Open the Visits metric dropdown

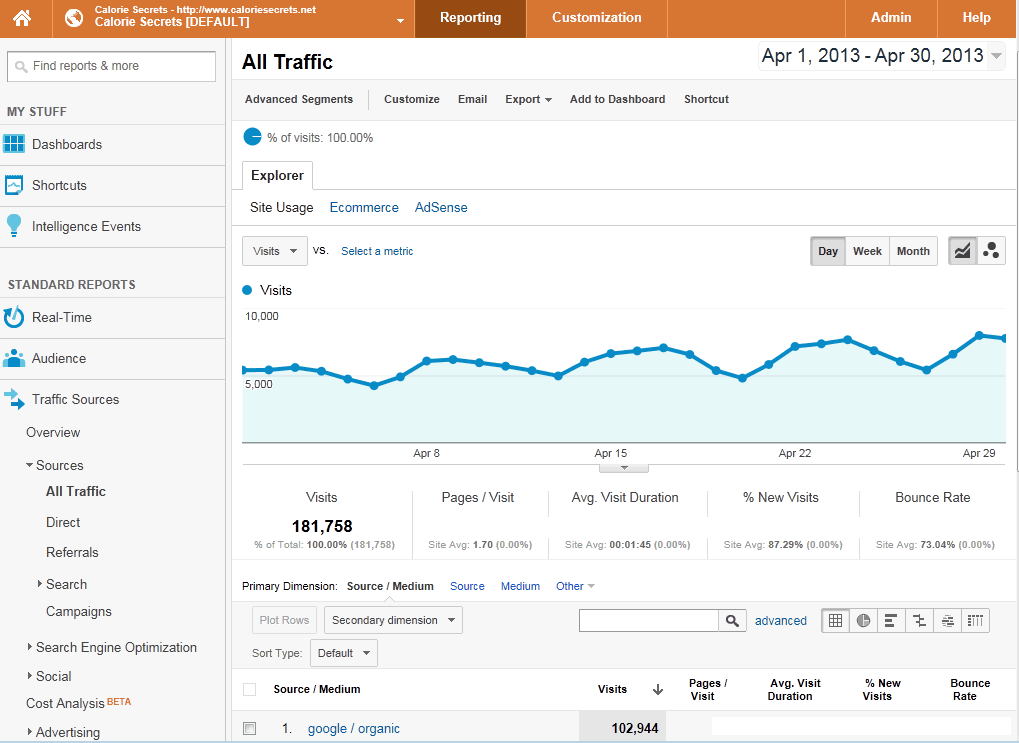pos(275,251)
